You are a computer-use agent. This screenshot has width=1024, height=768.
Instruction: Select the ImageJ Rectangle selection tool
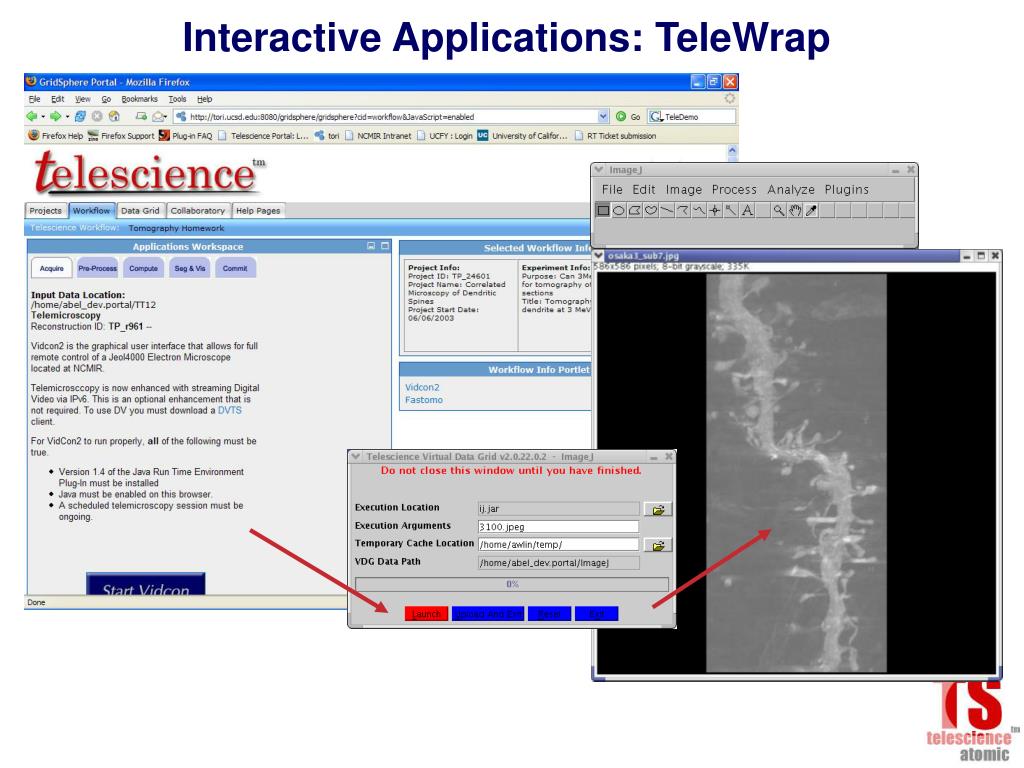(603, 210)
